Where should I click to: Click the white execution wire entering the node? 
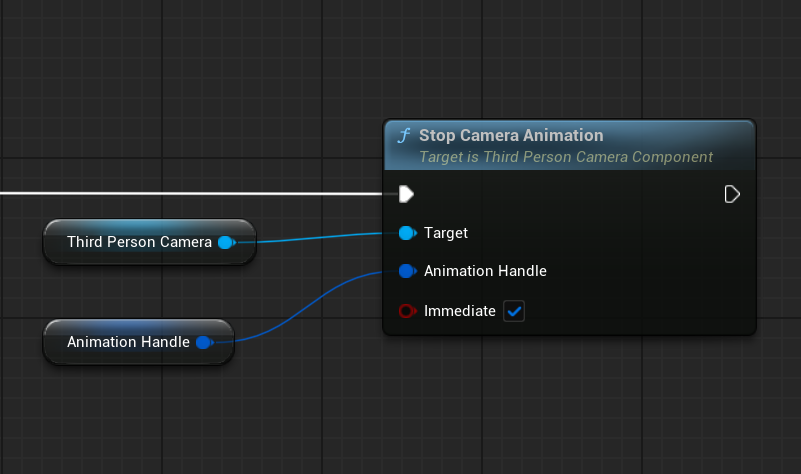click(x=200, y=193)
